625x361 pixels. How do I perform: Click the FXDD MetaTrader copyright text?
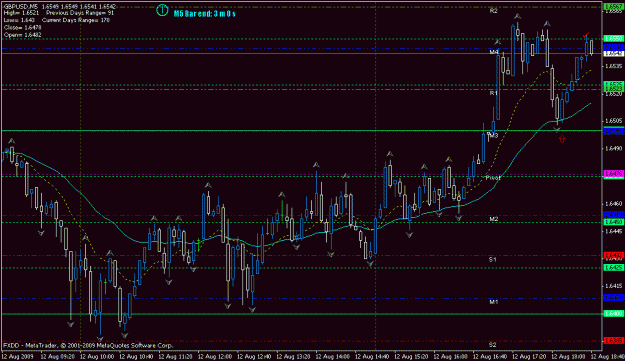88,346
